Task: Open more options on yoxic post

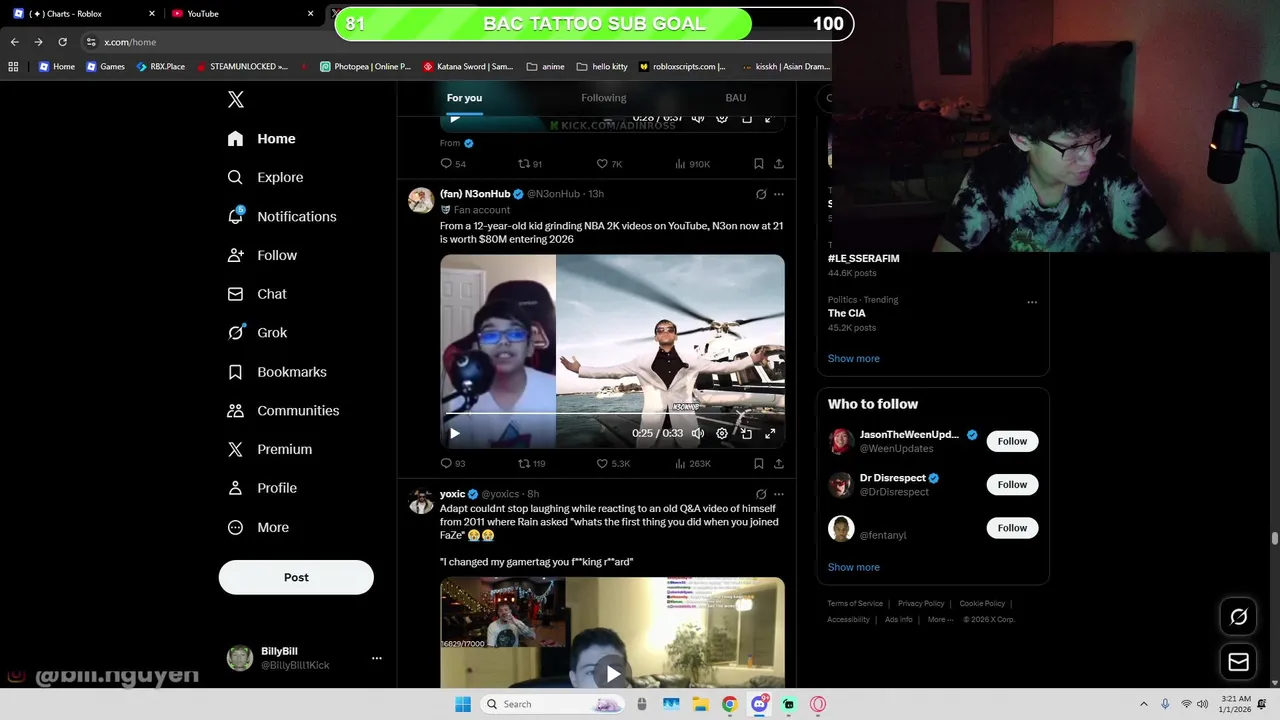Action: pyautogui.click(x=779, y=494)
